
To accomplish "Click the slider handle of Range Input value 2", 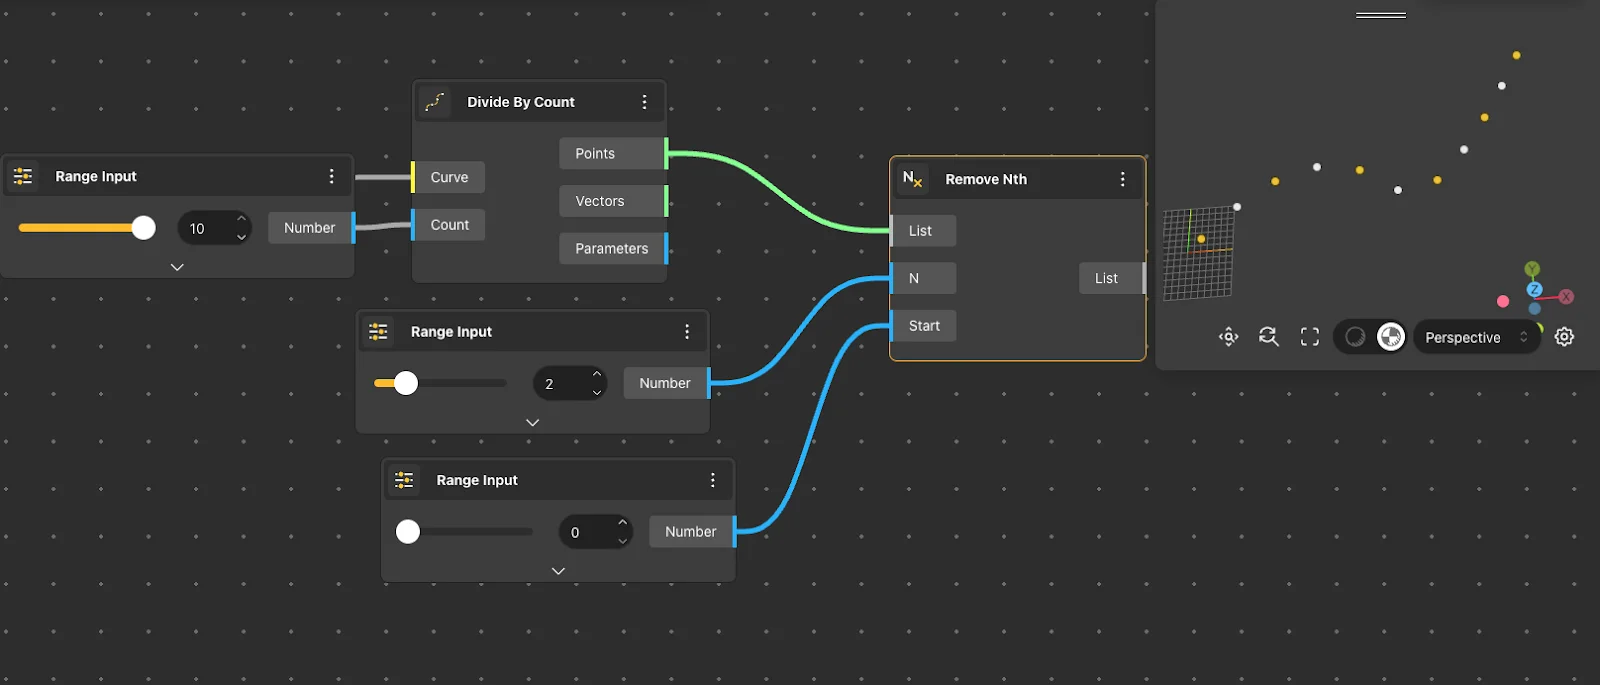I will point(406,383).
